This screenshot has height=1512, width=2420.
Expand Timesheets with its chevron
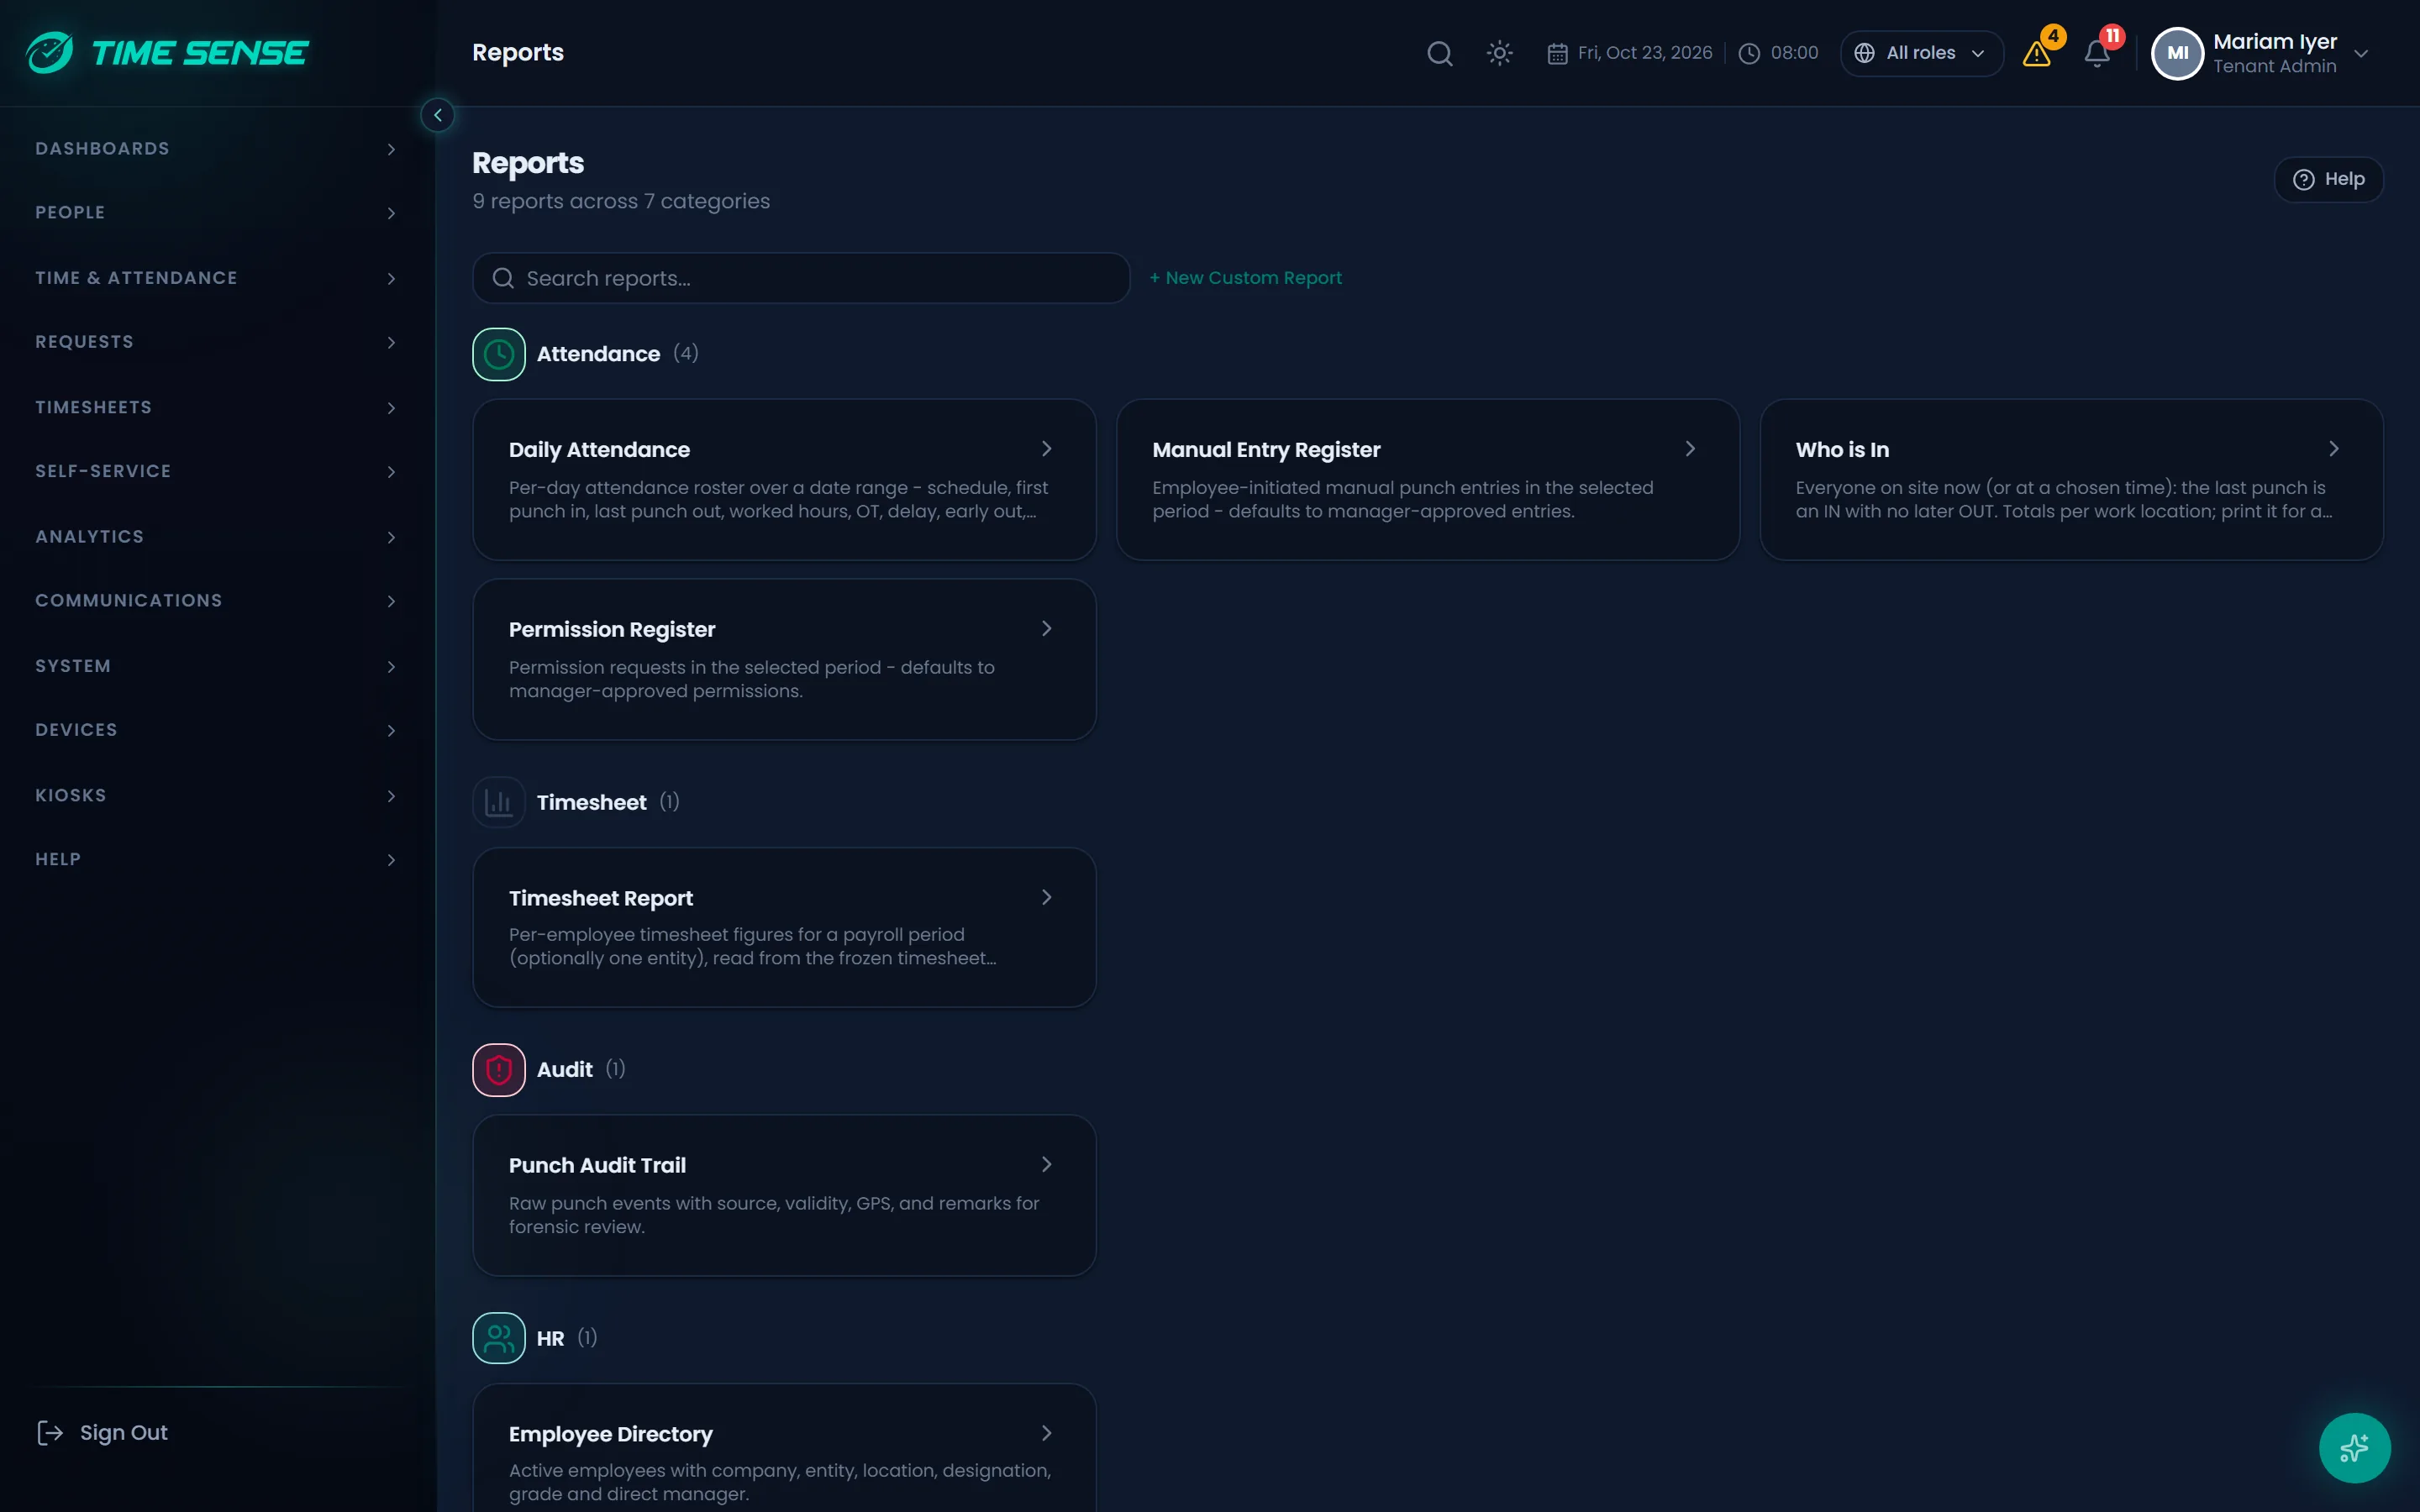pyautogui.click(x=391, y=407)
